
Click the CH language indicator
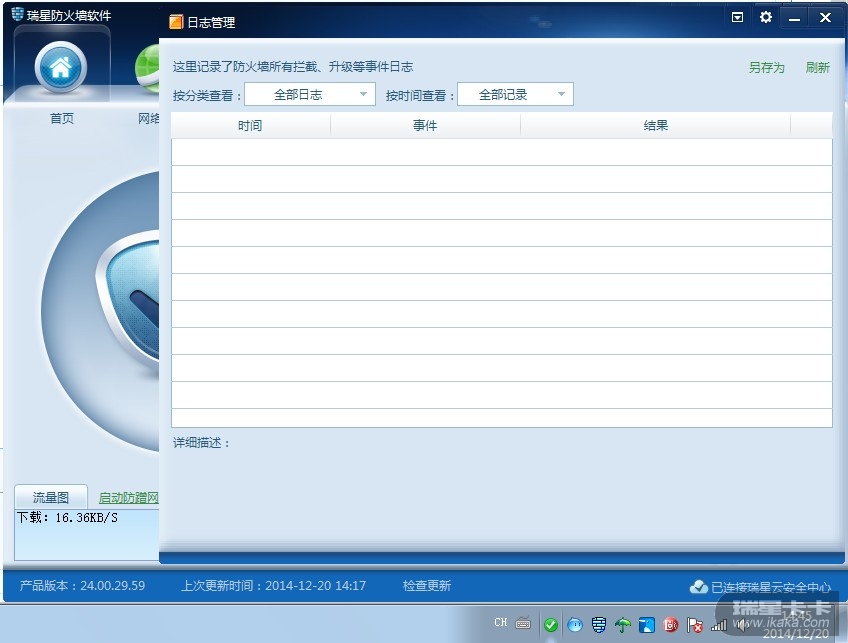tap(501, 622)
